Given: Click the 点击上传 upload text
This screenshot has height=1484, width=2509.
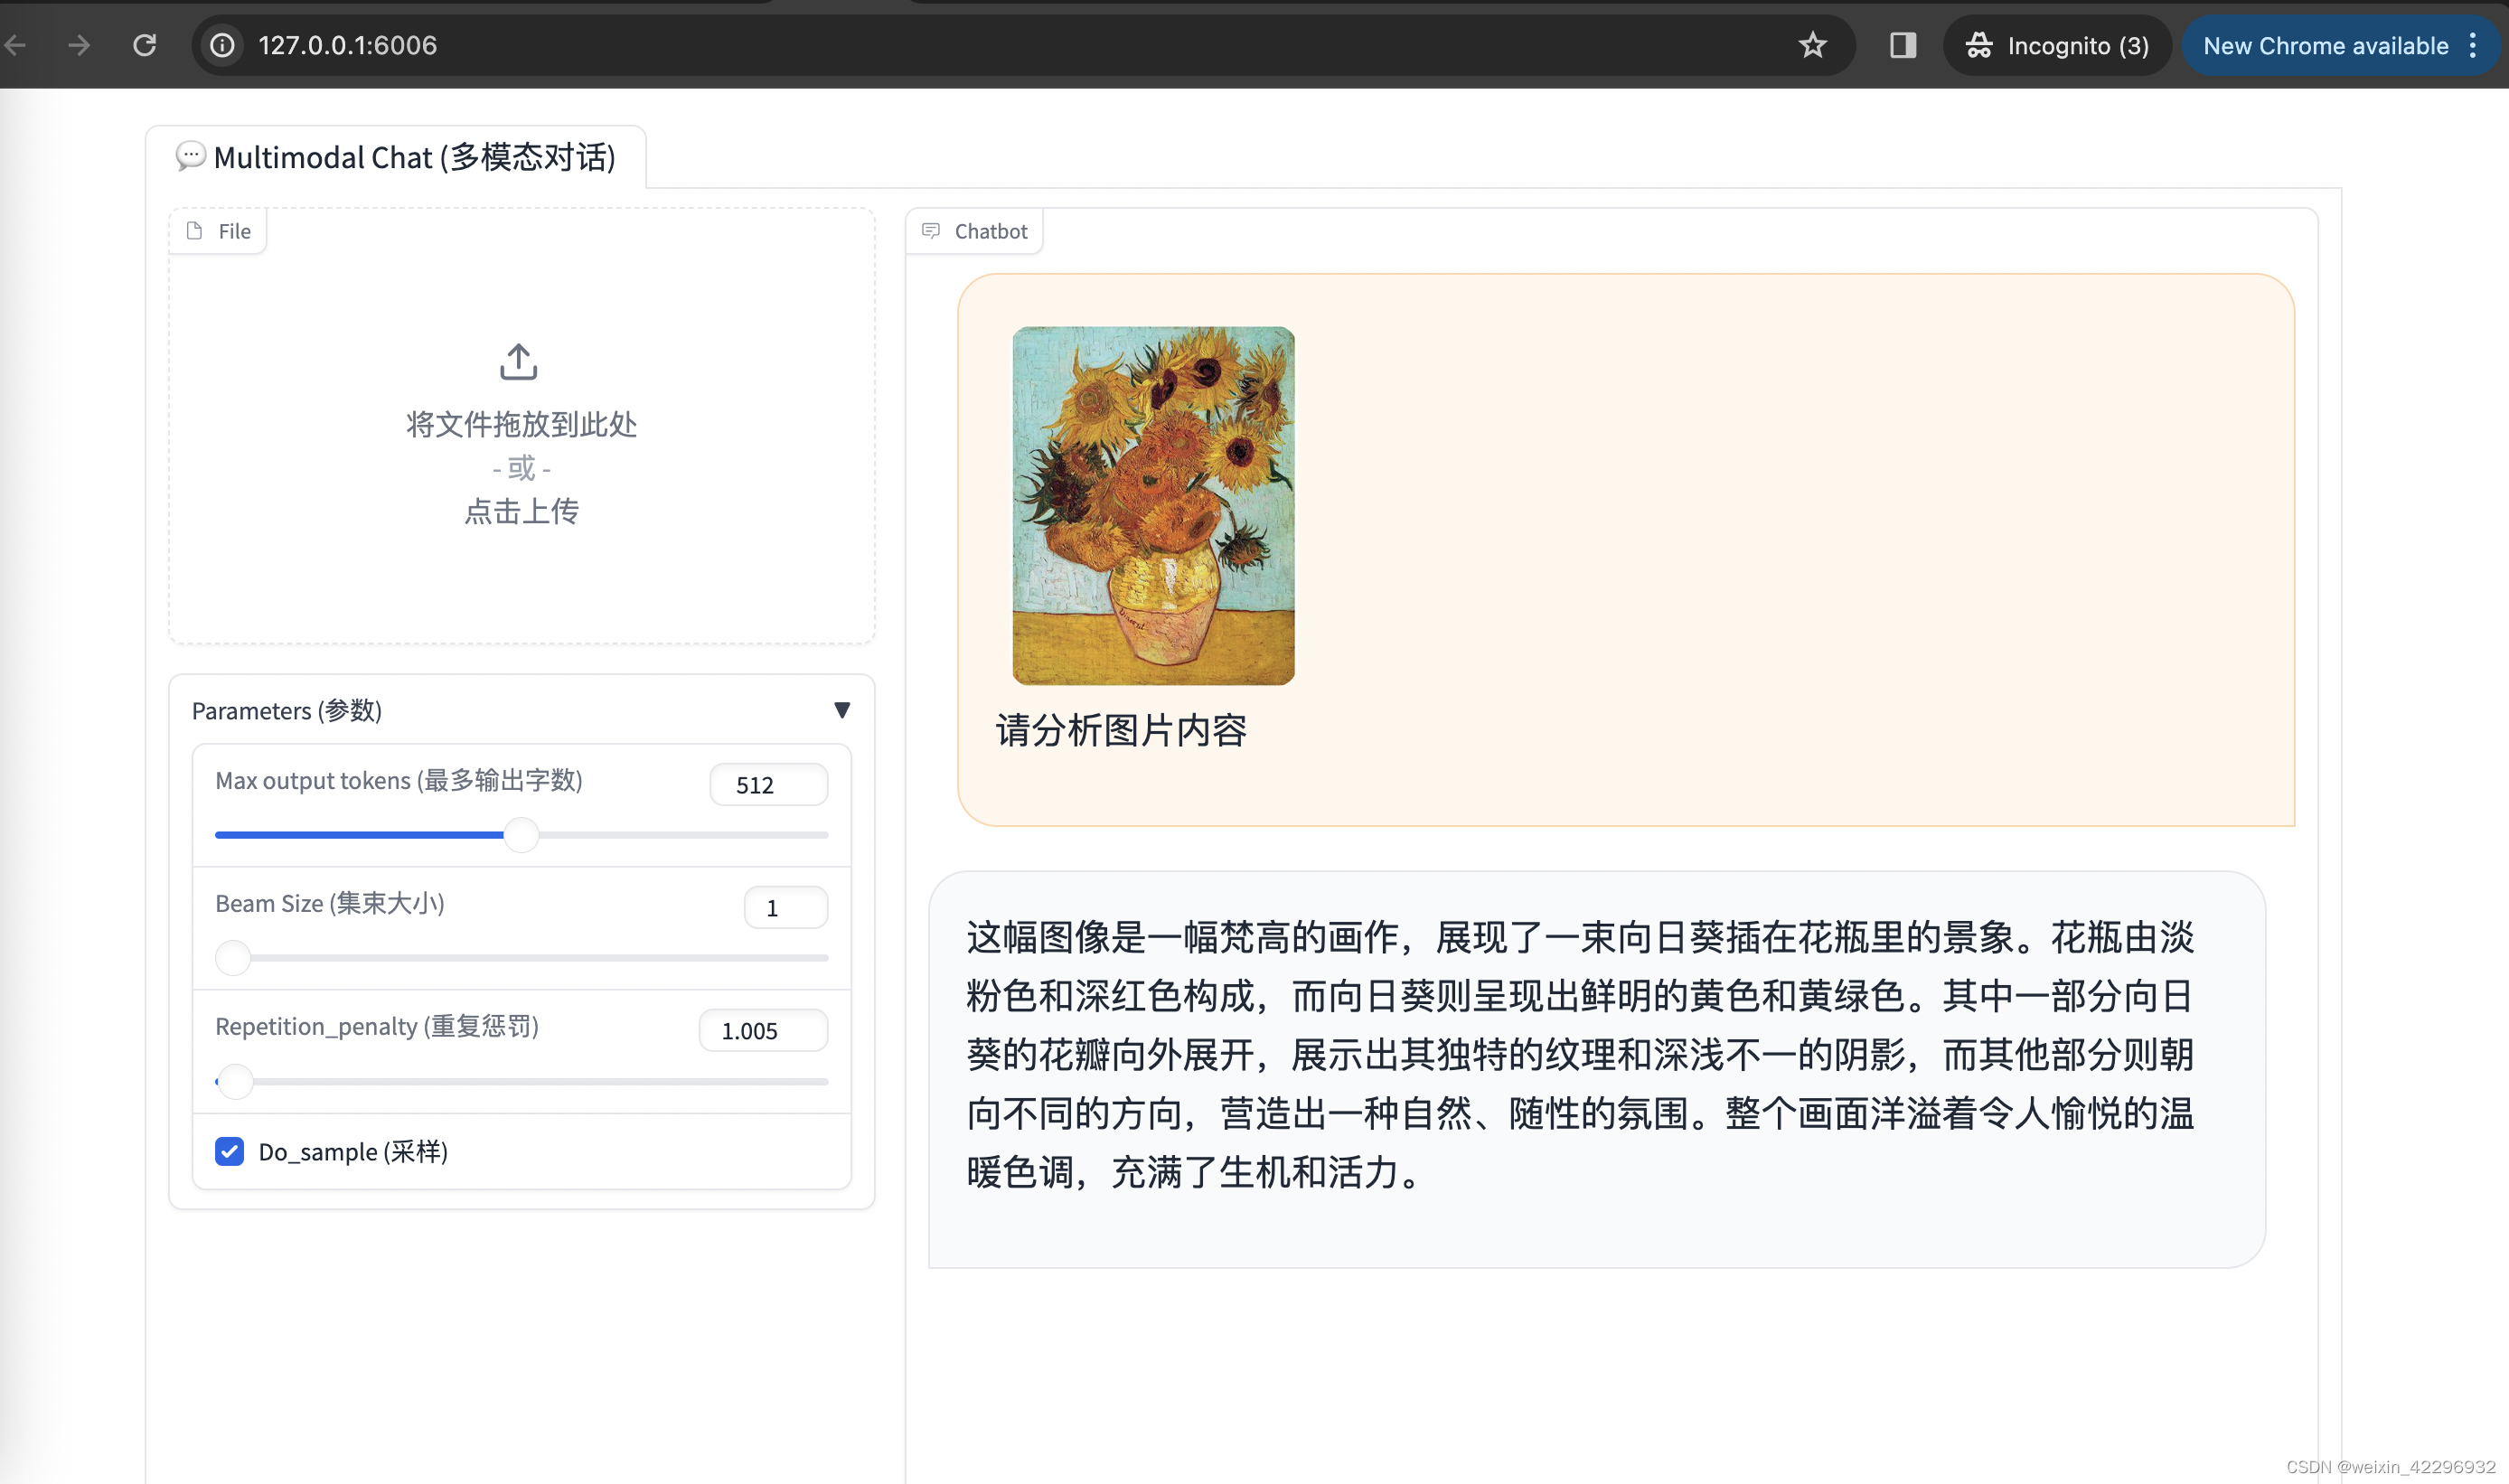Looking at the screenshot, I should (x=521, y=511).
